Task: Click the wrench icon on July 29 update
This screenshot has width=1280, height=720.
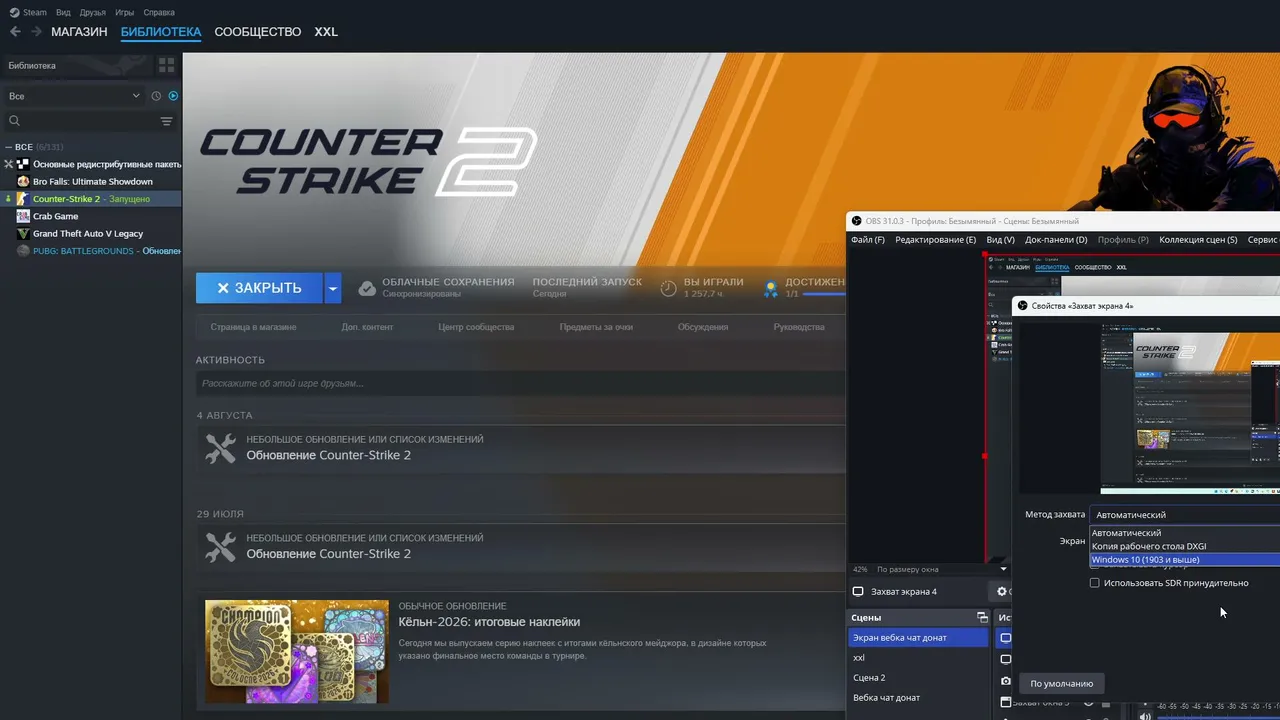Action: [220, 547]
